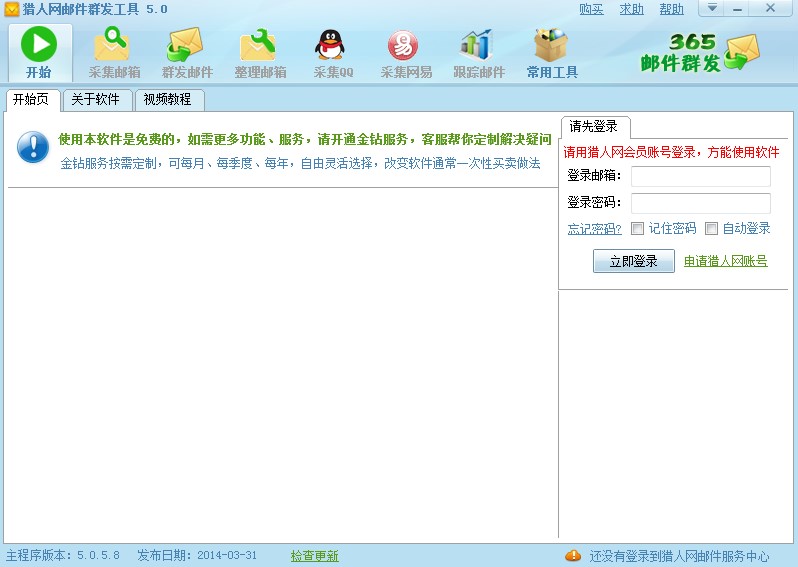Click the 主程序版本: 5.0.5.8 status text
The image size is (798, 567).
[x=63, y=555]
